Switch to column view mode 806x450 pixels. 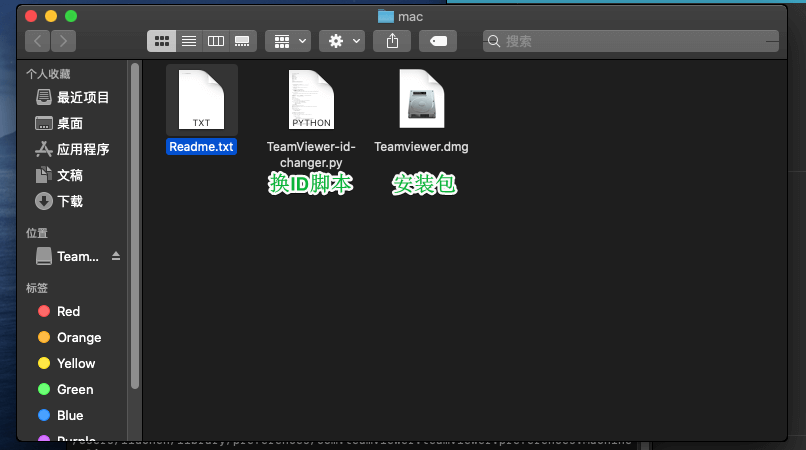(x=215, y=41)
